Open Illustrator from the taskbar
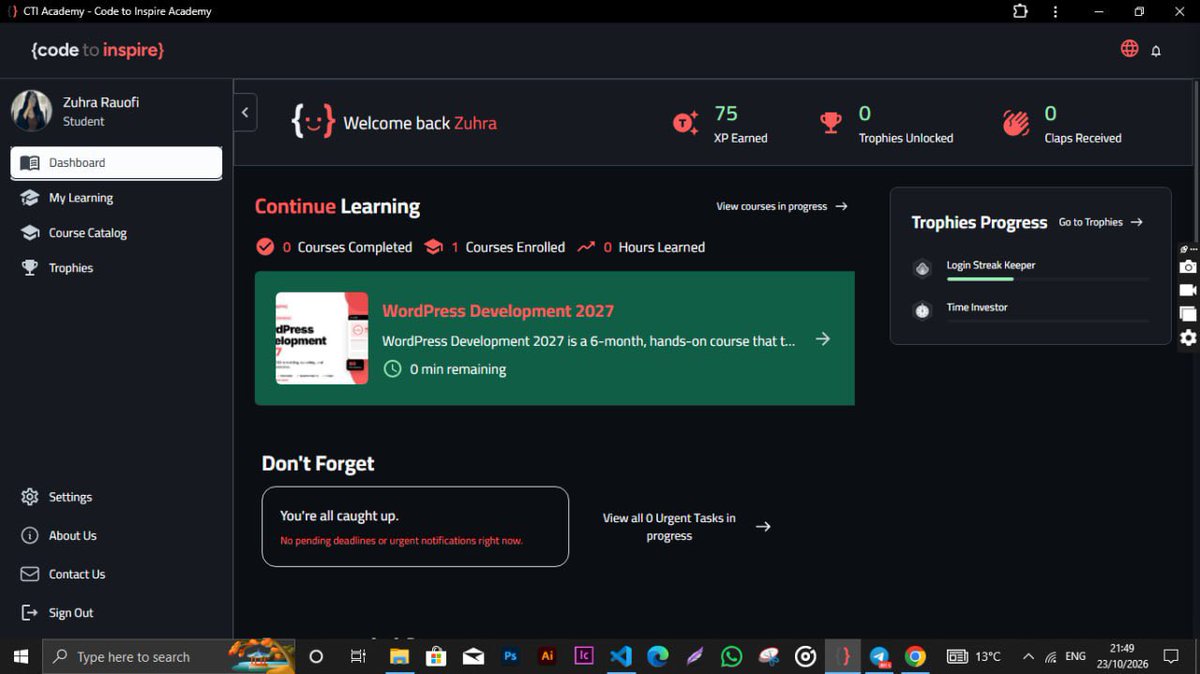The image size is (1200, 674). tap(547, 657)
